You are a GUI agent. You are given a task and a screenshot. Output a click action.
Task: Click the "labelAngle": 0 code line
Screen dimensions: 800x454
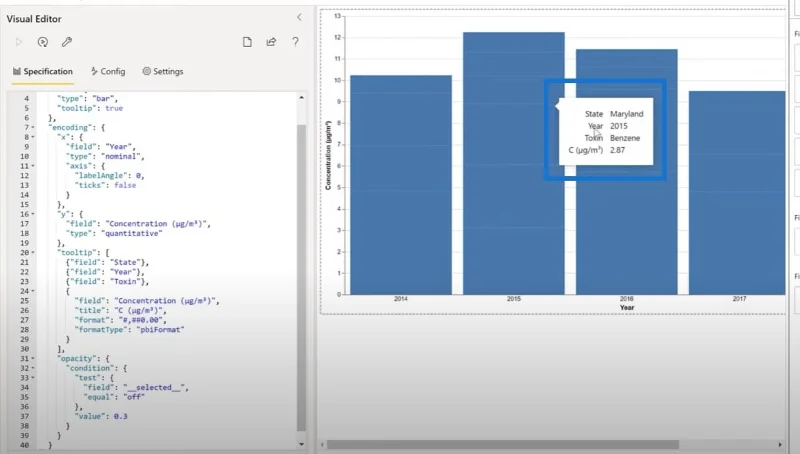(x=109, y=176)
